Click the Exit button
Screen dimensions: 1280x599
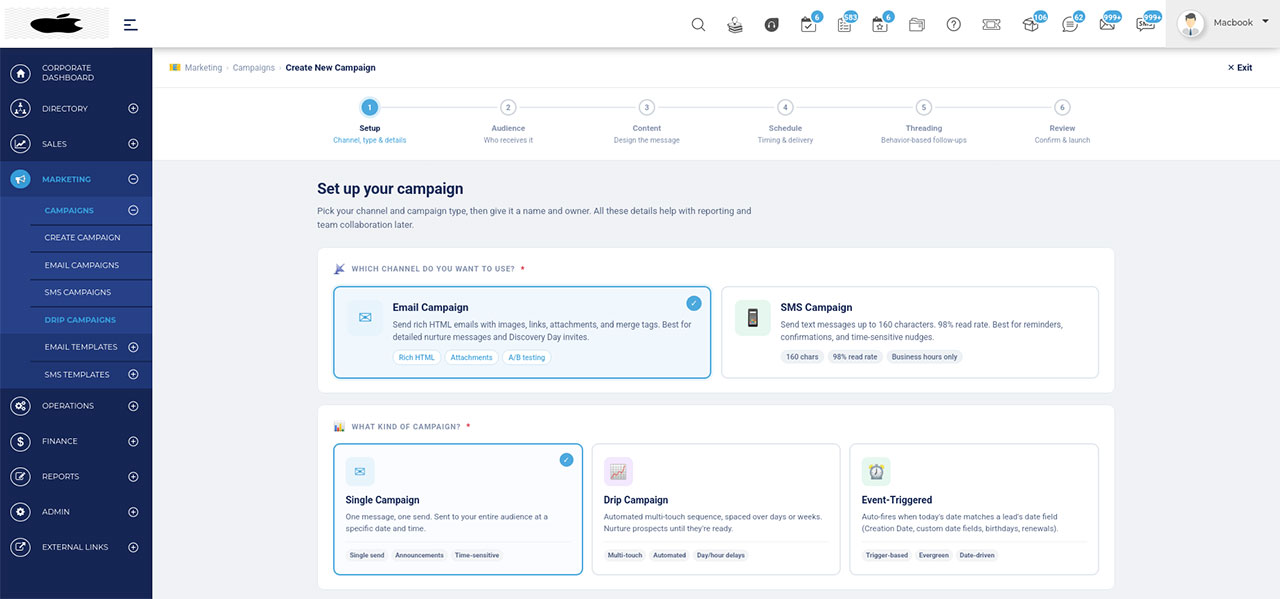1240,68
